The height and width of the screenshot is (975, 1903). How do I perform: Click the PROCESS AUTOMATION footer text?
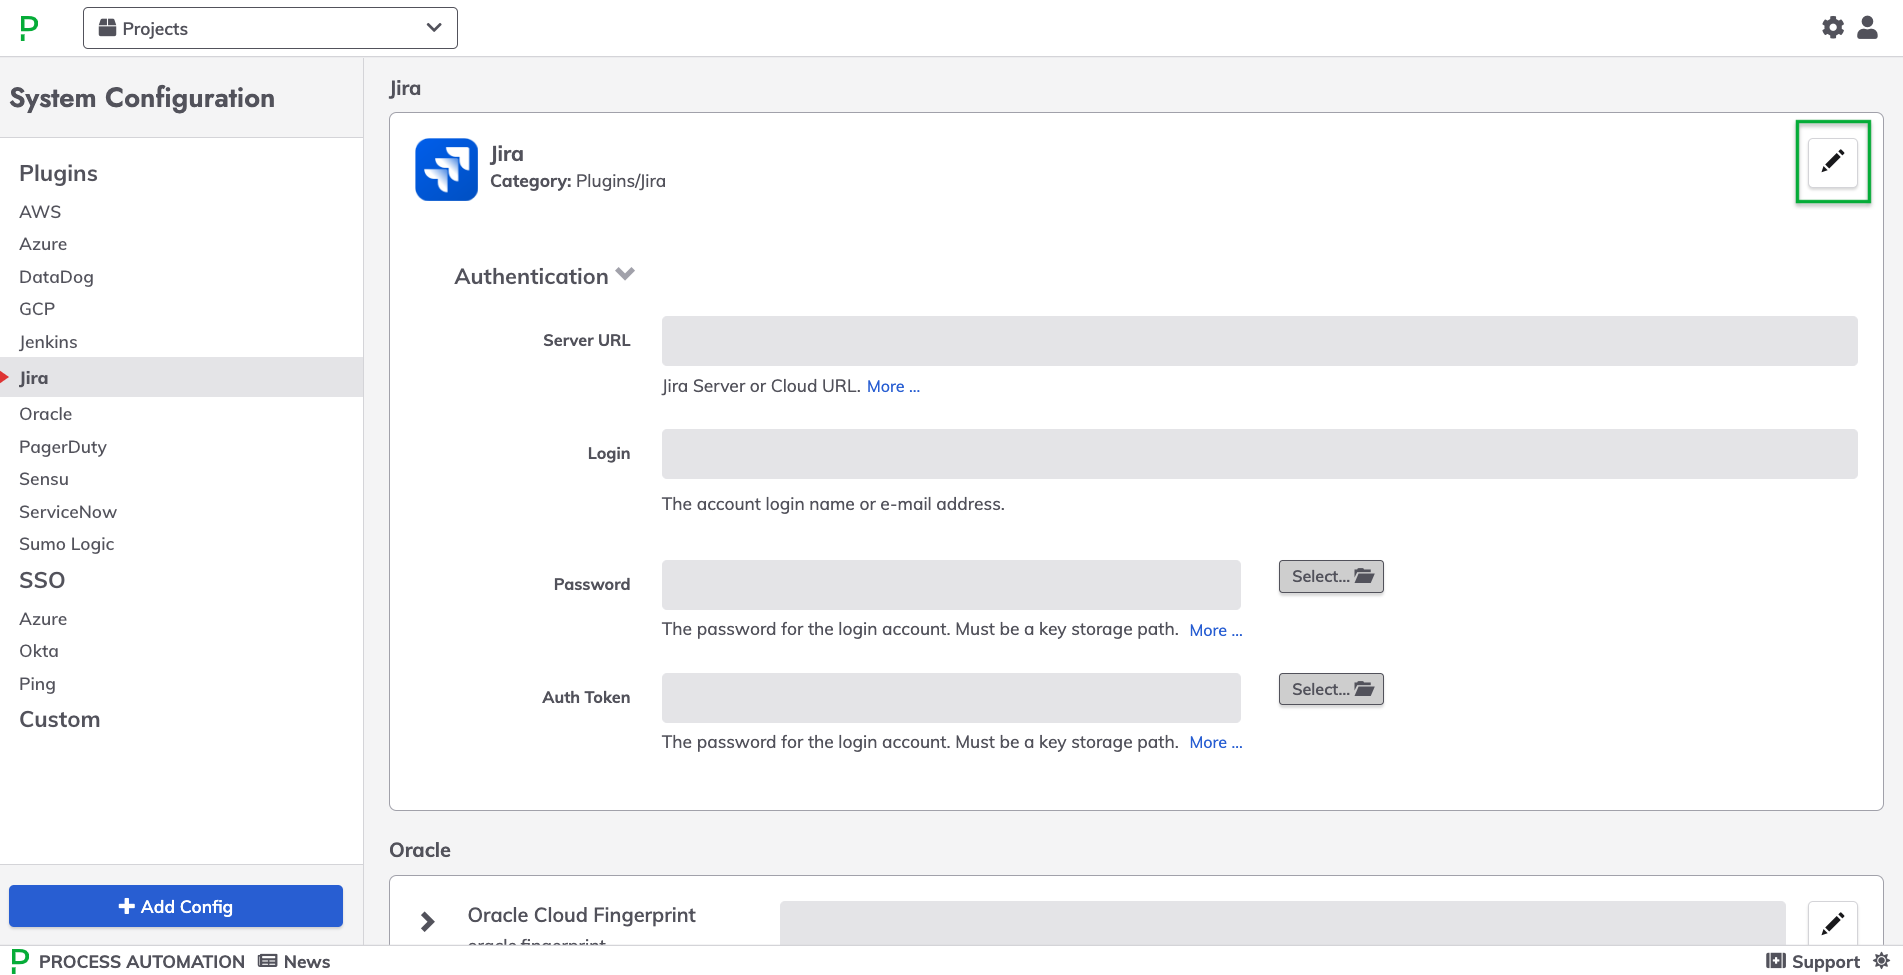pyautogui.click(x=142, y=961)
